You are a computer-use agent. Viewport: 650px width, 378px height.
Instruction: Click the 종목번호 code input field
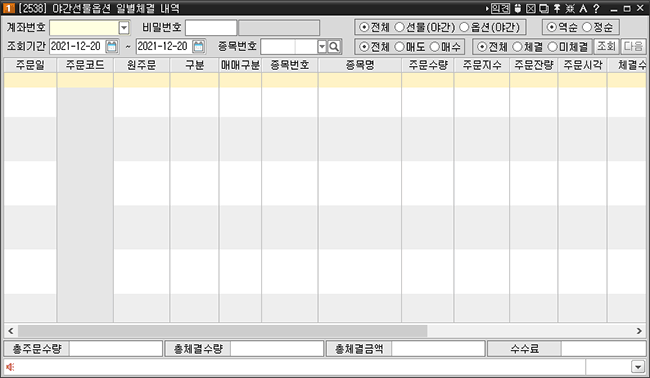tap(289, 47)
